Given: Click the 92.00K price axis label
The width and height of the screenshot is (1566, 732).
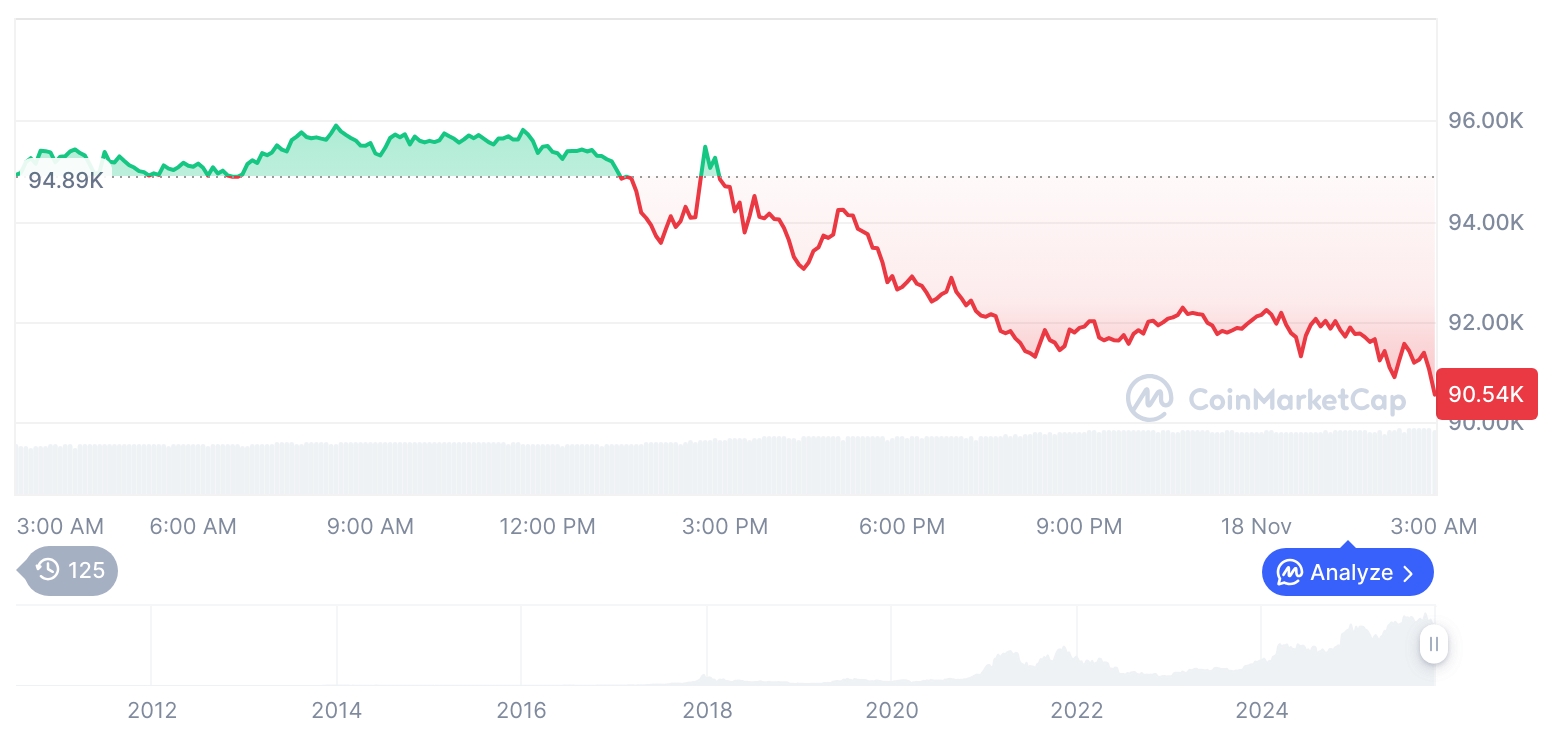Looking at the screenshot, I should 1486,323.
